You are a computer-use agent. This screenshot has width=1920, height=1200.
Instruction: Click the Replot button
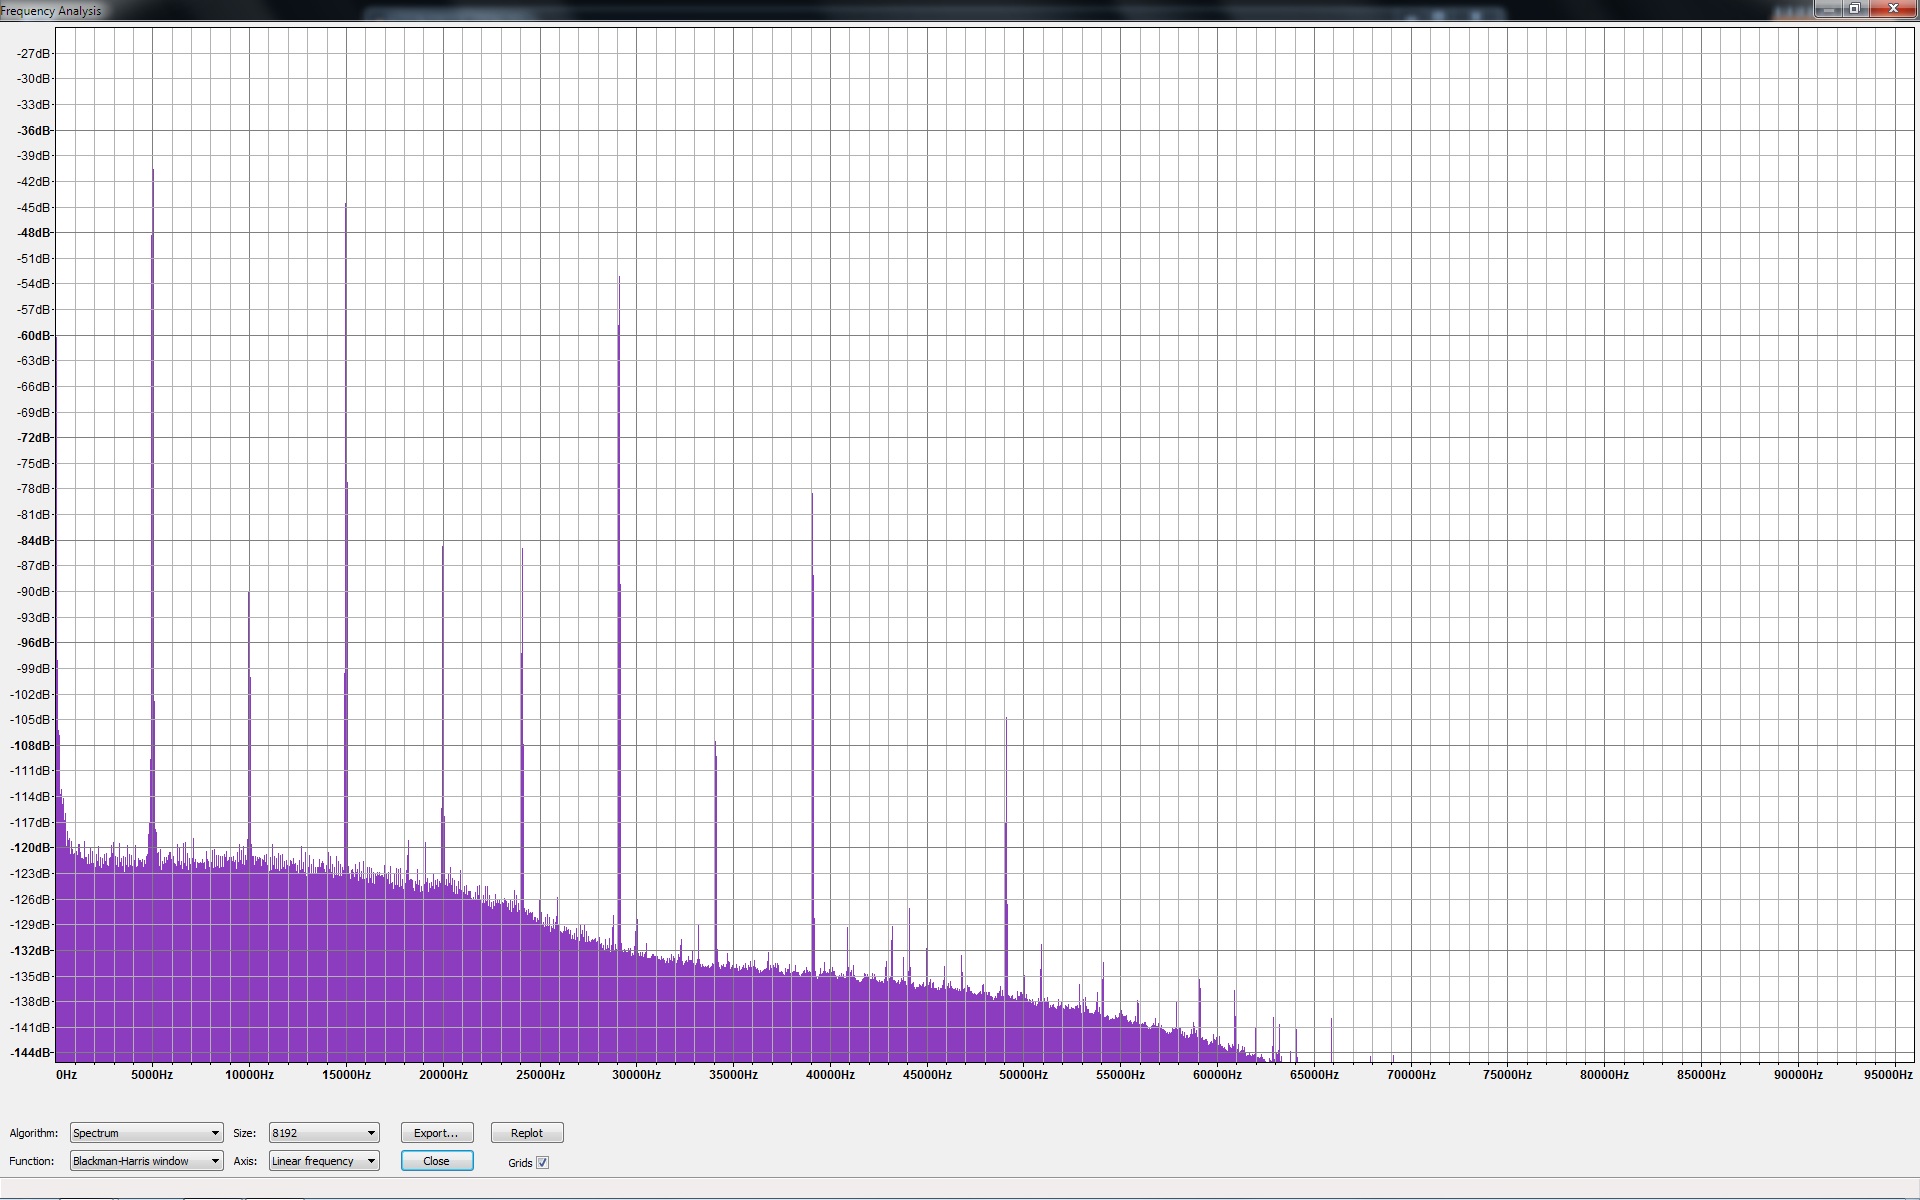click(x=527, y=1133)
